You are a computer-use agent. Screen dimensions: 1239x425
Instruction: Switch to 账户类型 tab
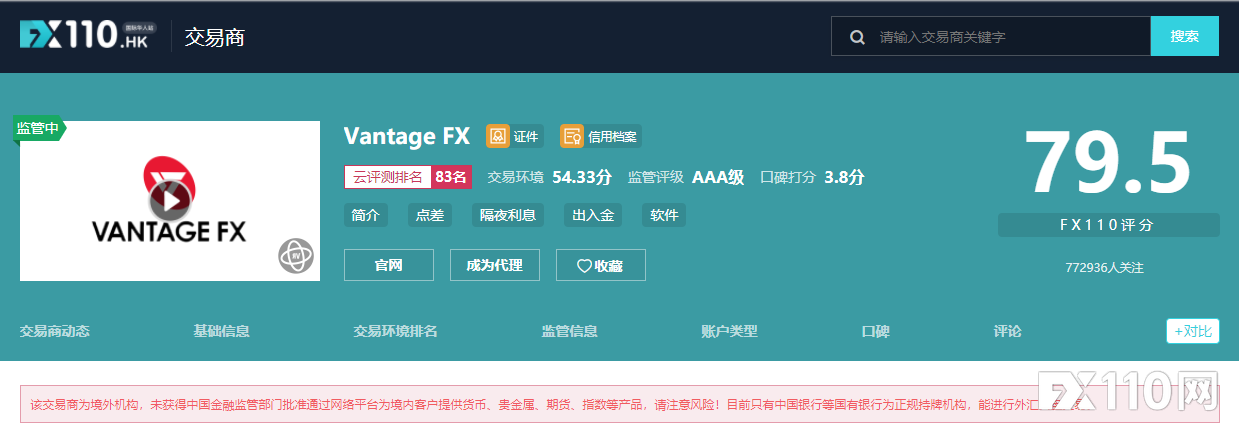click(x=730, y=331)
